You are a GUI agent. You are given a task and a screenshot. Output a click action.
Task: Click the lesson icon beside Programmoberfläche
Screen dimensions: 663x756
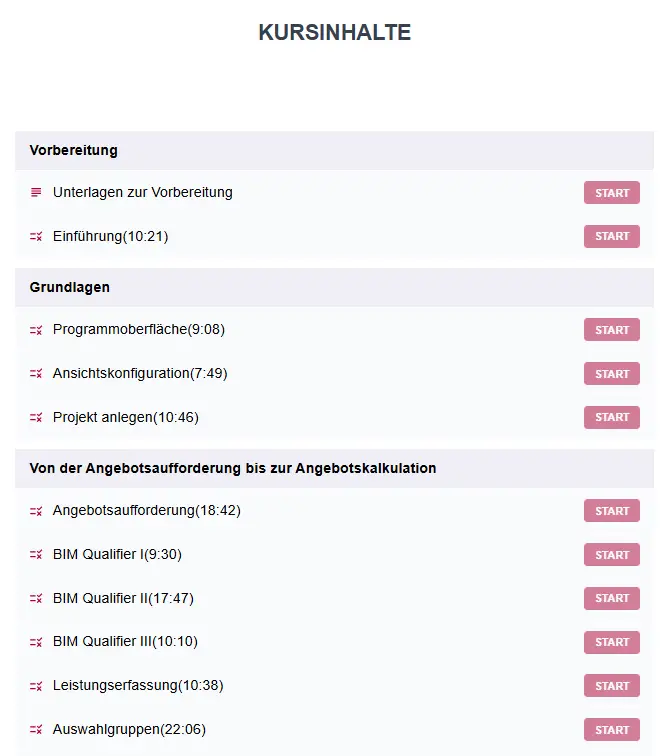point(36,330)
